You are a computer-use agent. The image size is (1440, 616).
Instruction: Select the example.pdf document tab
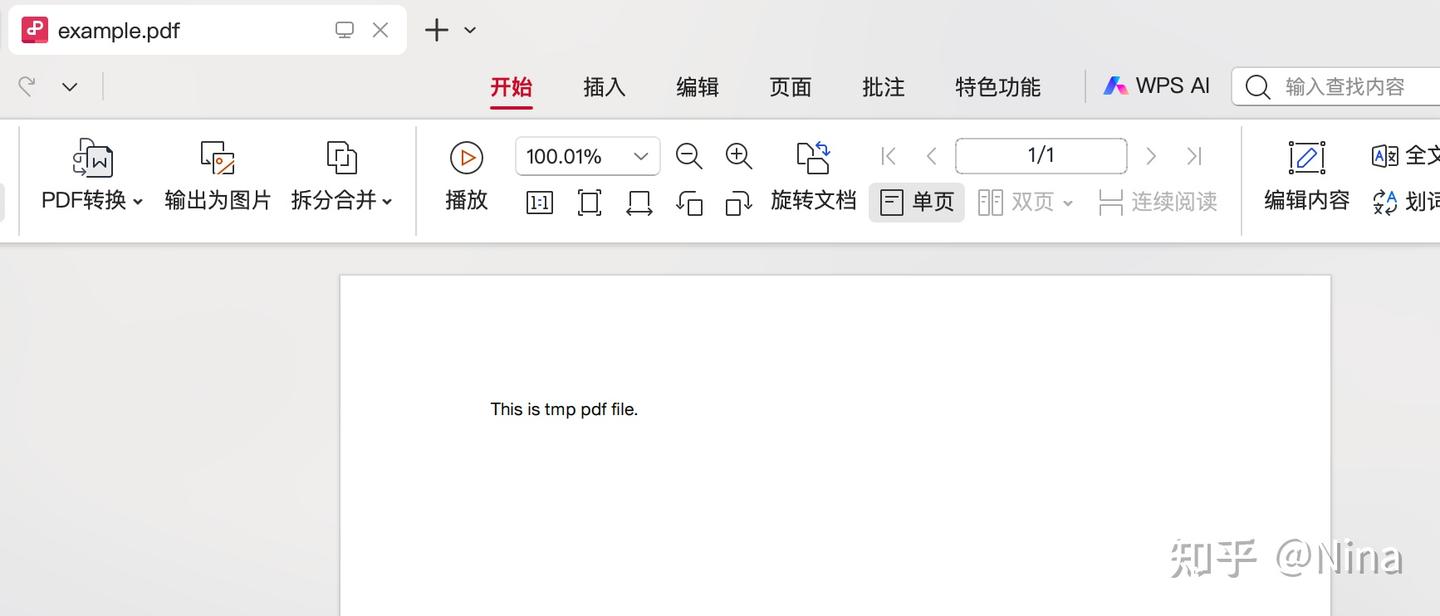pyautogui.click(x=207, y=30)
